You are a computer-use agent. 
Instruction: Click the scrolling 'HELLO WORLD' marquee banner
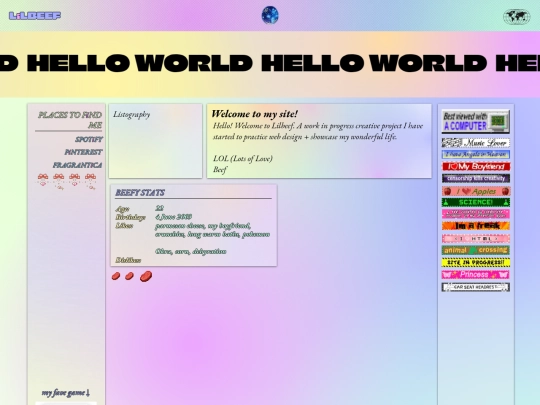[x=270, y=64]
